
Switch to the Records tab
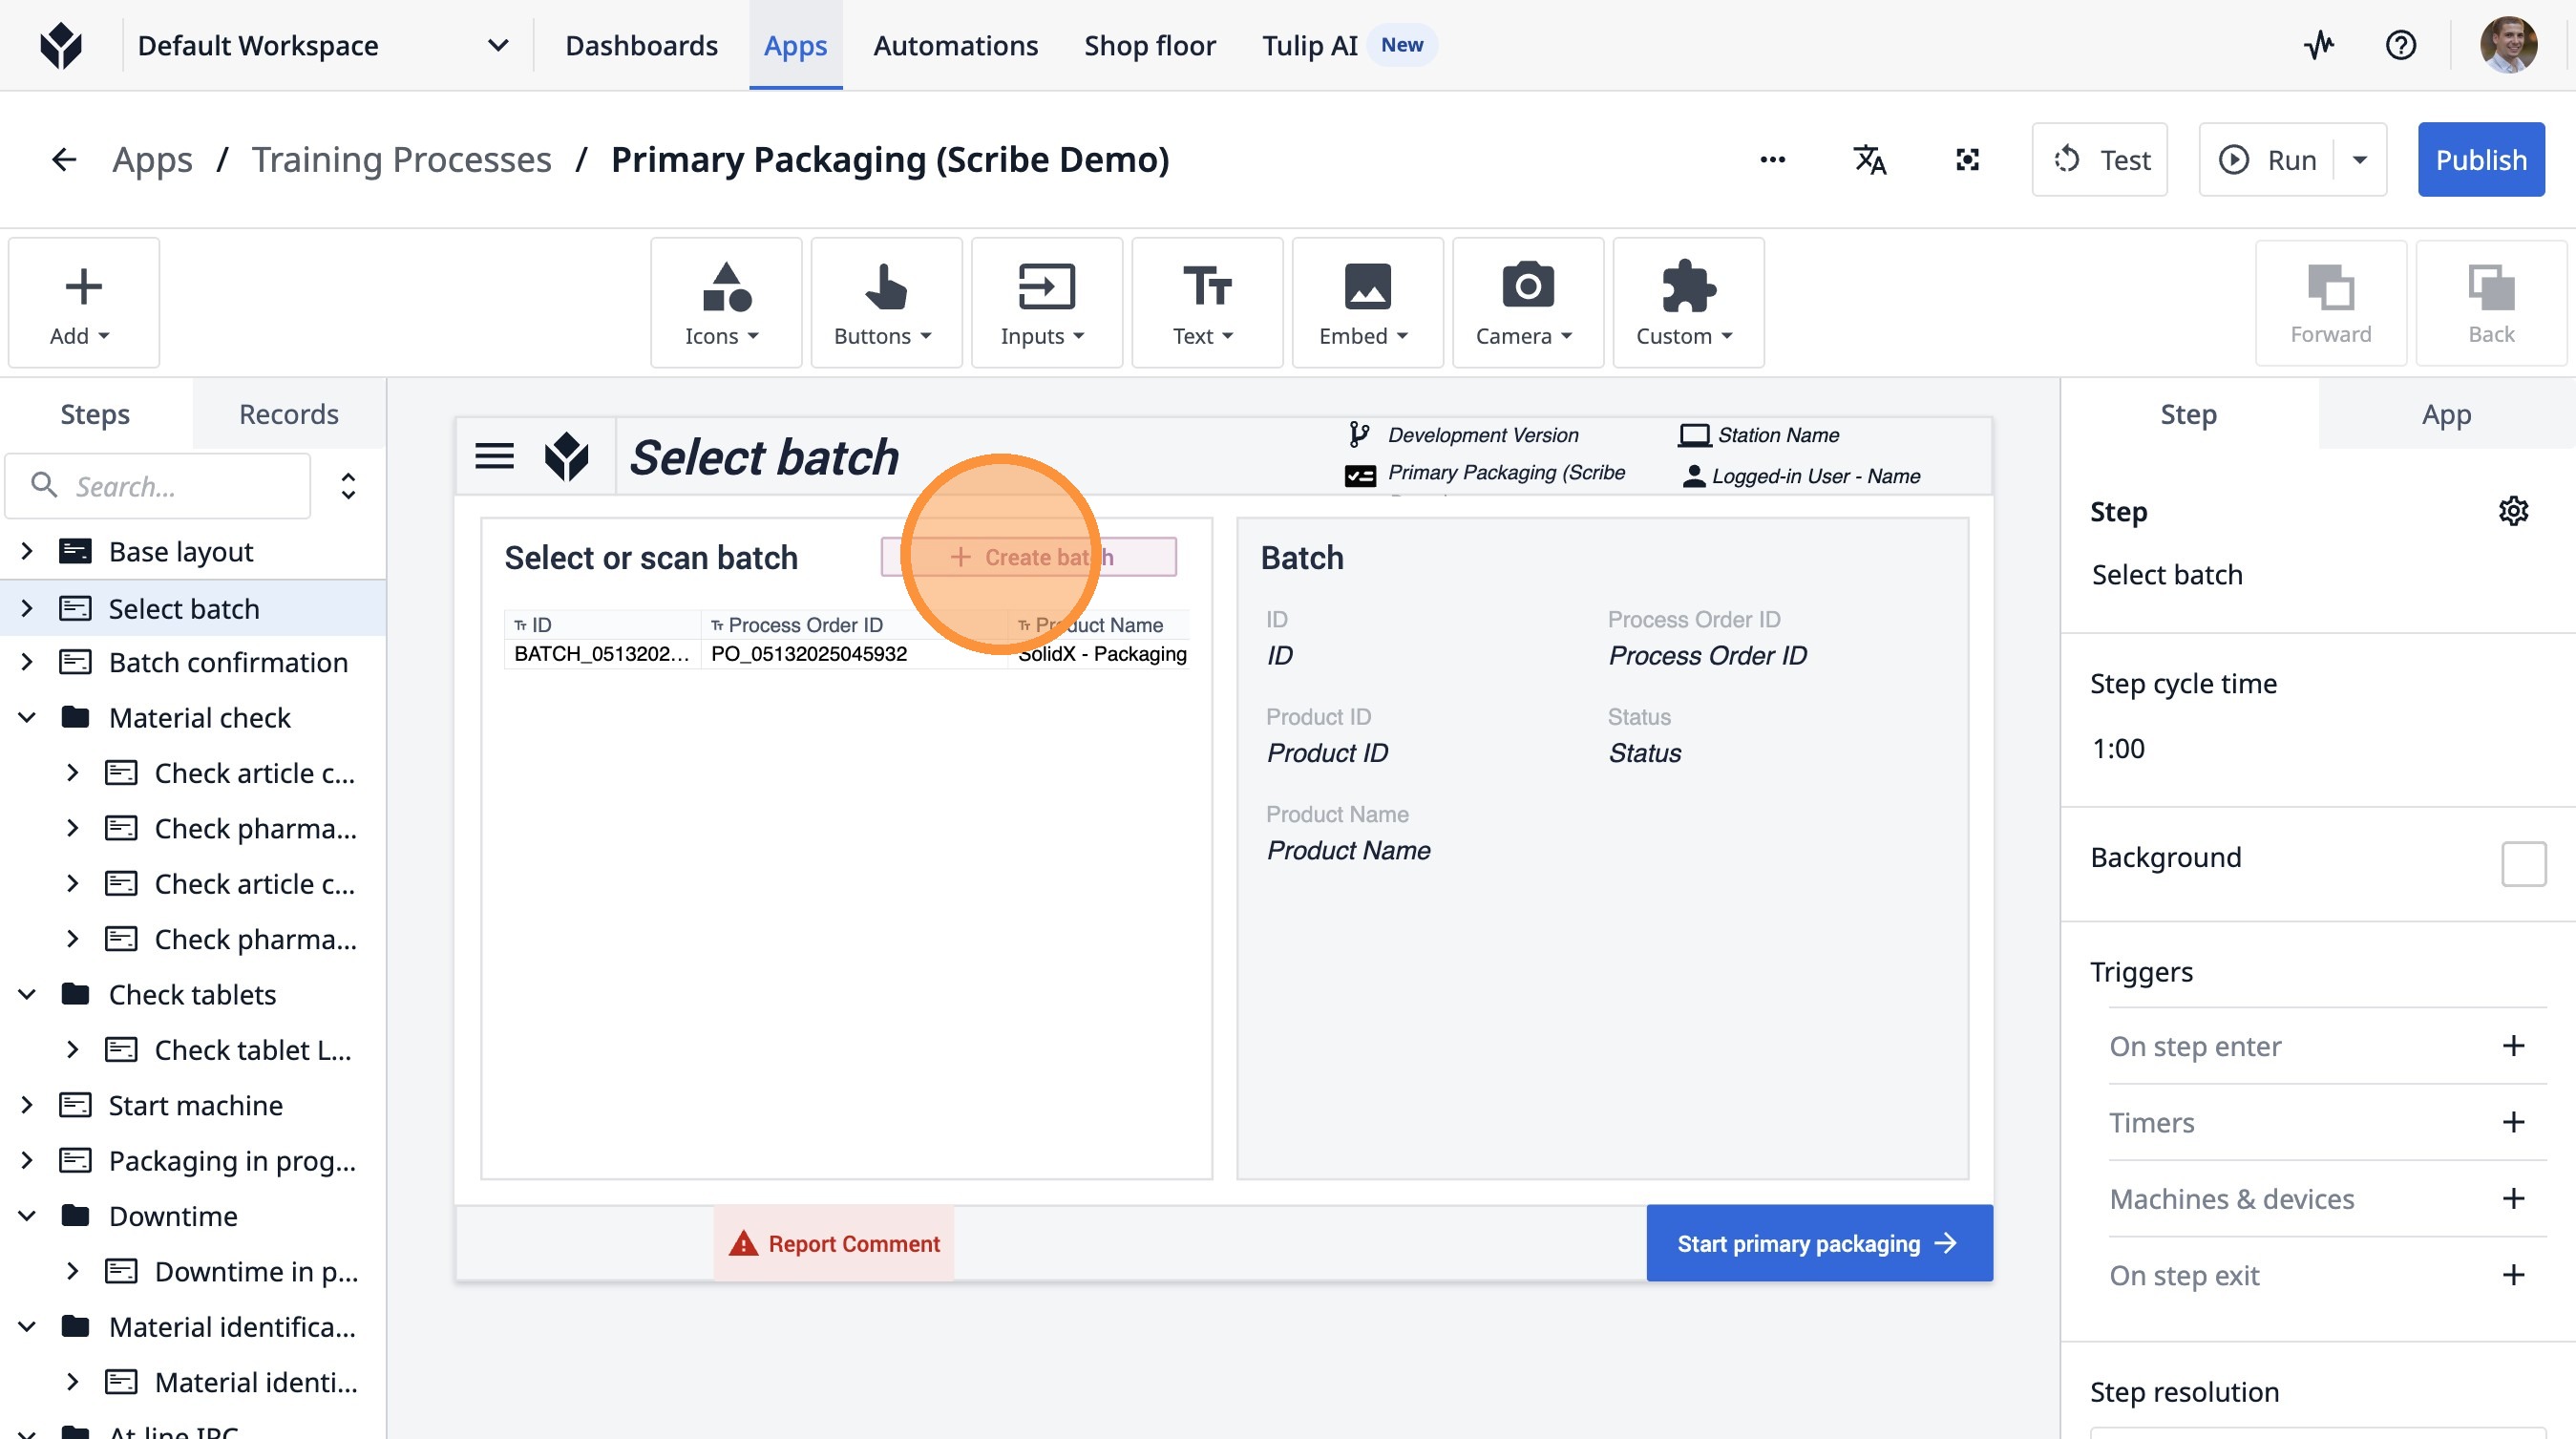coord(288,414)
